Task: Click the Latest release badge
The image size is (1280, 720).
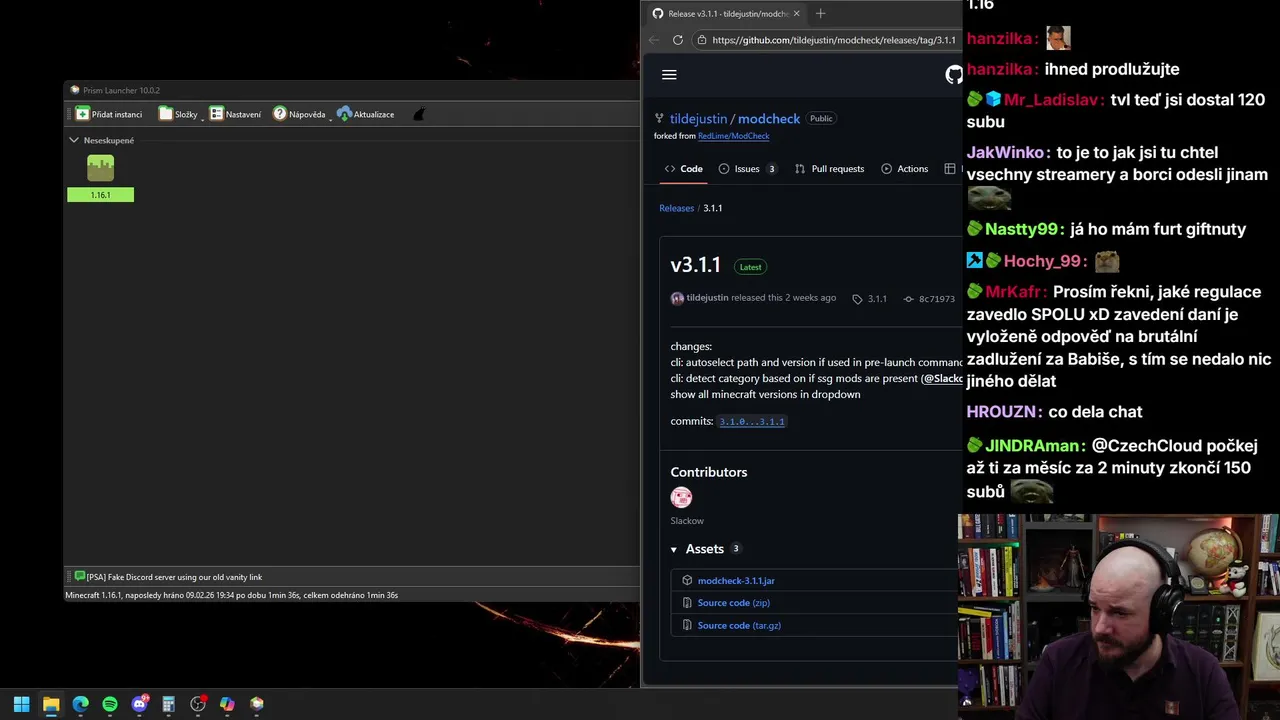Action: tap(750, 267)
